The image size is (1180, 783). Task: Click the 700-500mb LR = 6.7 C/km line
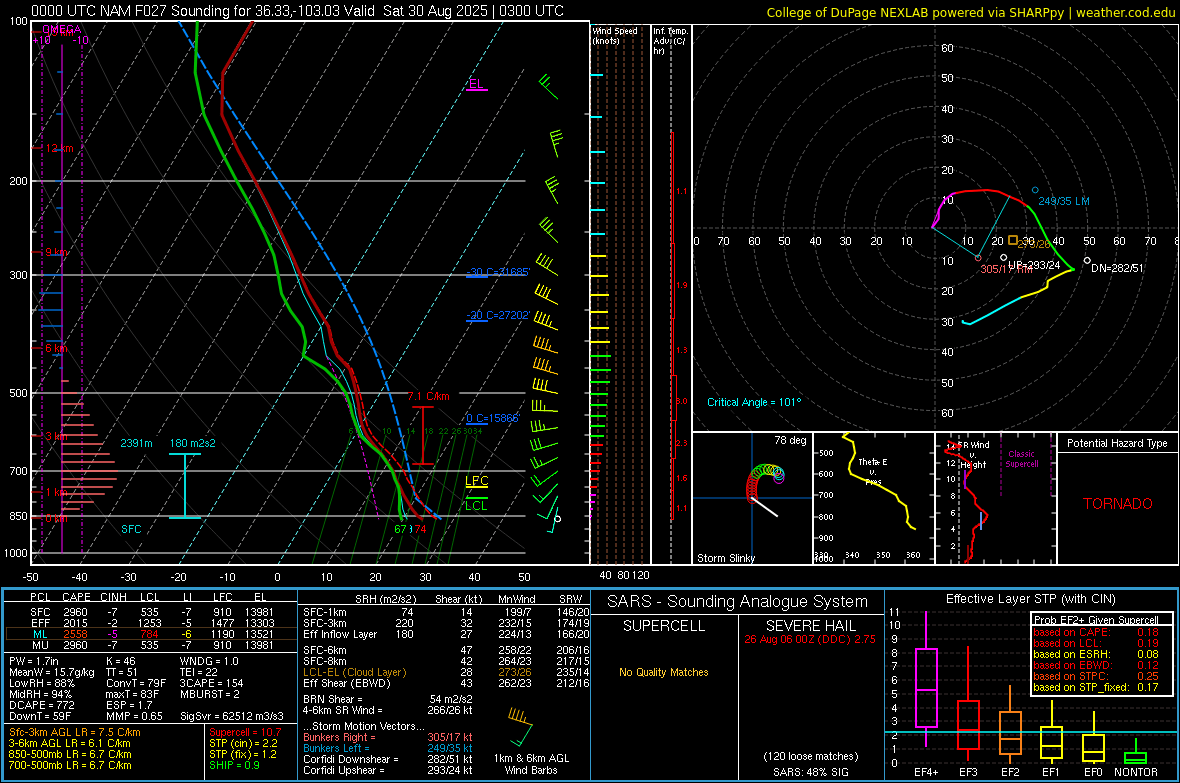pyautogui.click(x=70, y=765)
